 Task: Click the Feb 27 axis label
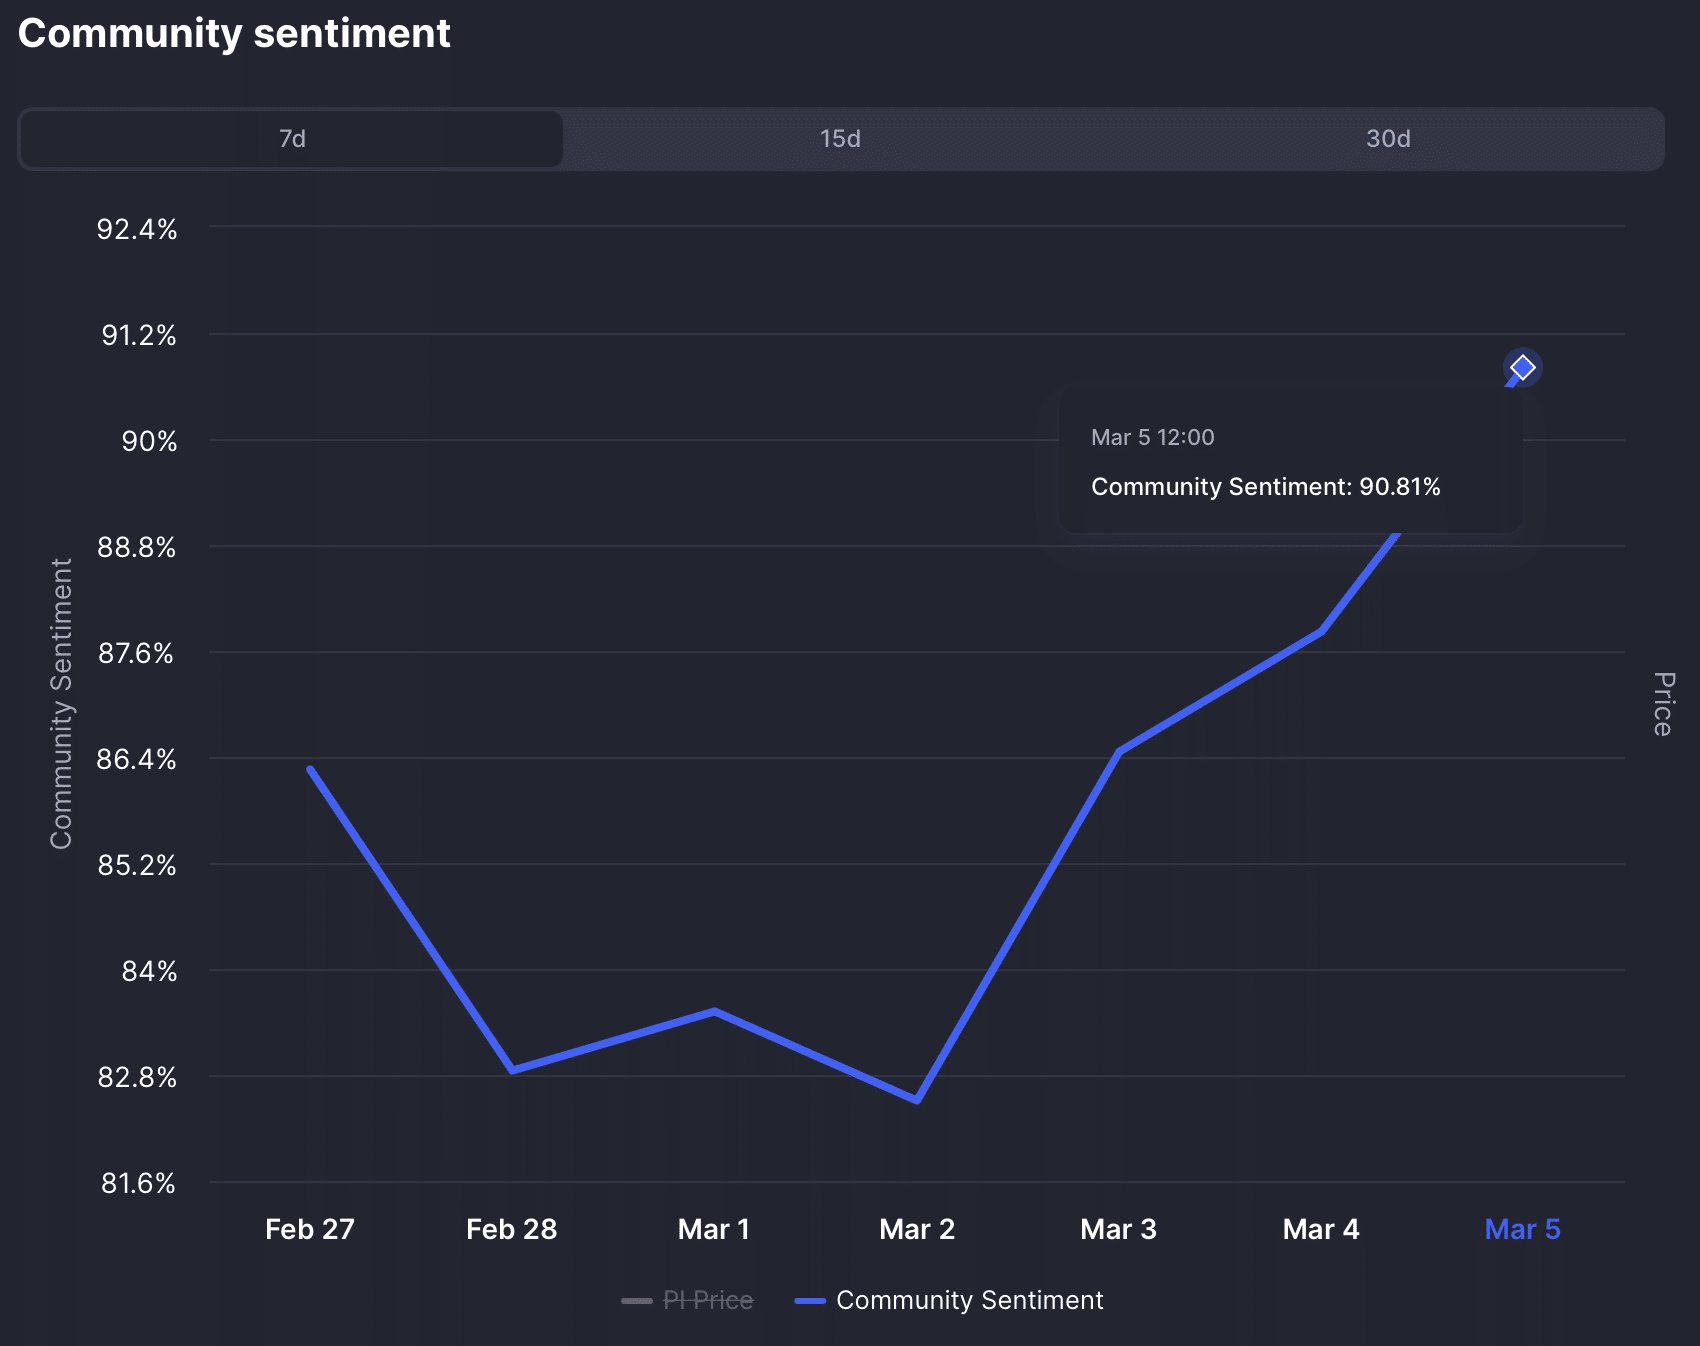pos(310,1229)
